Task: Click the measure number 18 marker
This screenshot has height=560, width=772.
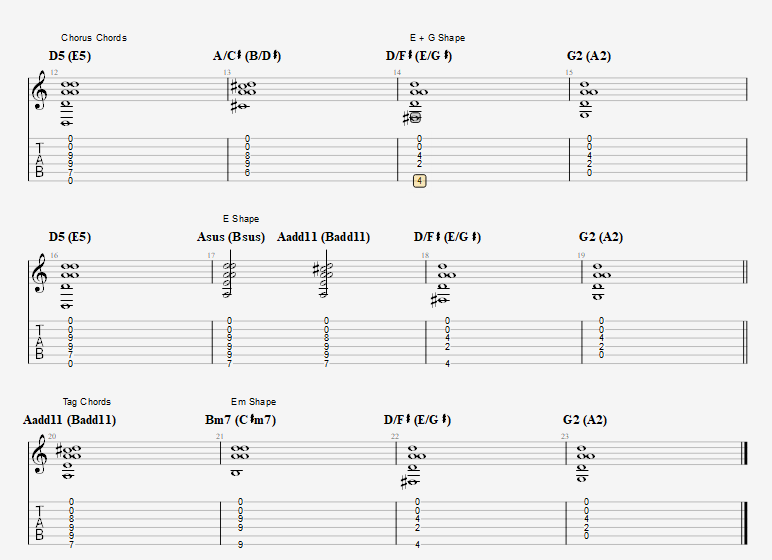Action: (x=425, y=255)
